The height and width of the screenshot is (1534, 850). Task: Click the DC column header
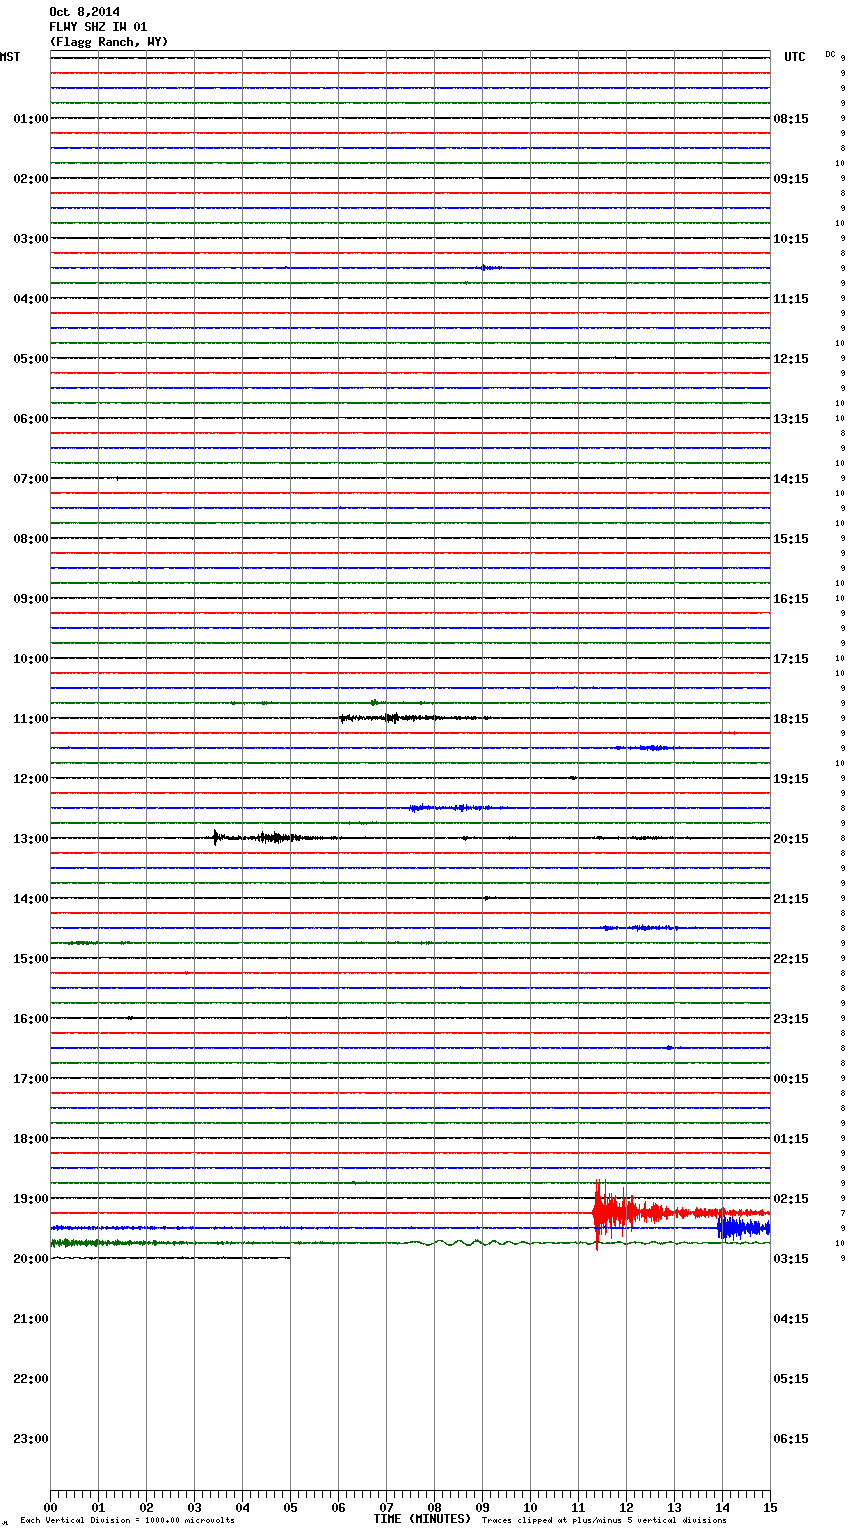click(x=830, y=54)
